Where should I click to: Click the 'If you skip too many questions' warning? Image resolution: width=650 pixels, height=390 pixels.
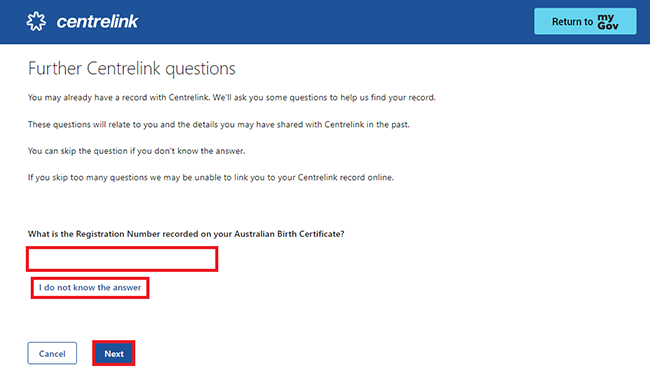click(x=211, y=177)
